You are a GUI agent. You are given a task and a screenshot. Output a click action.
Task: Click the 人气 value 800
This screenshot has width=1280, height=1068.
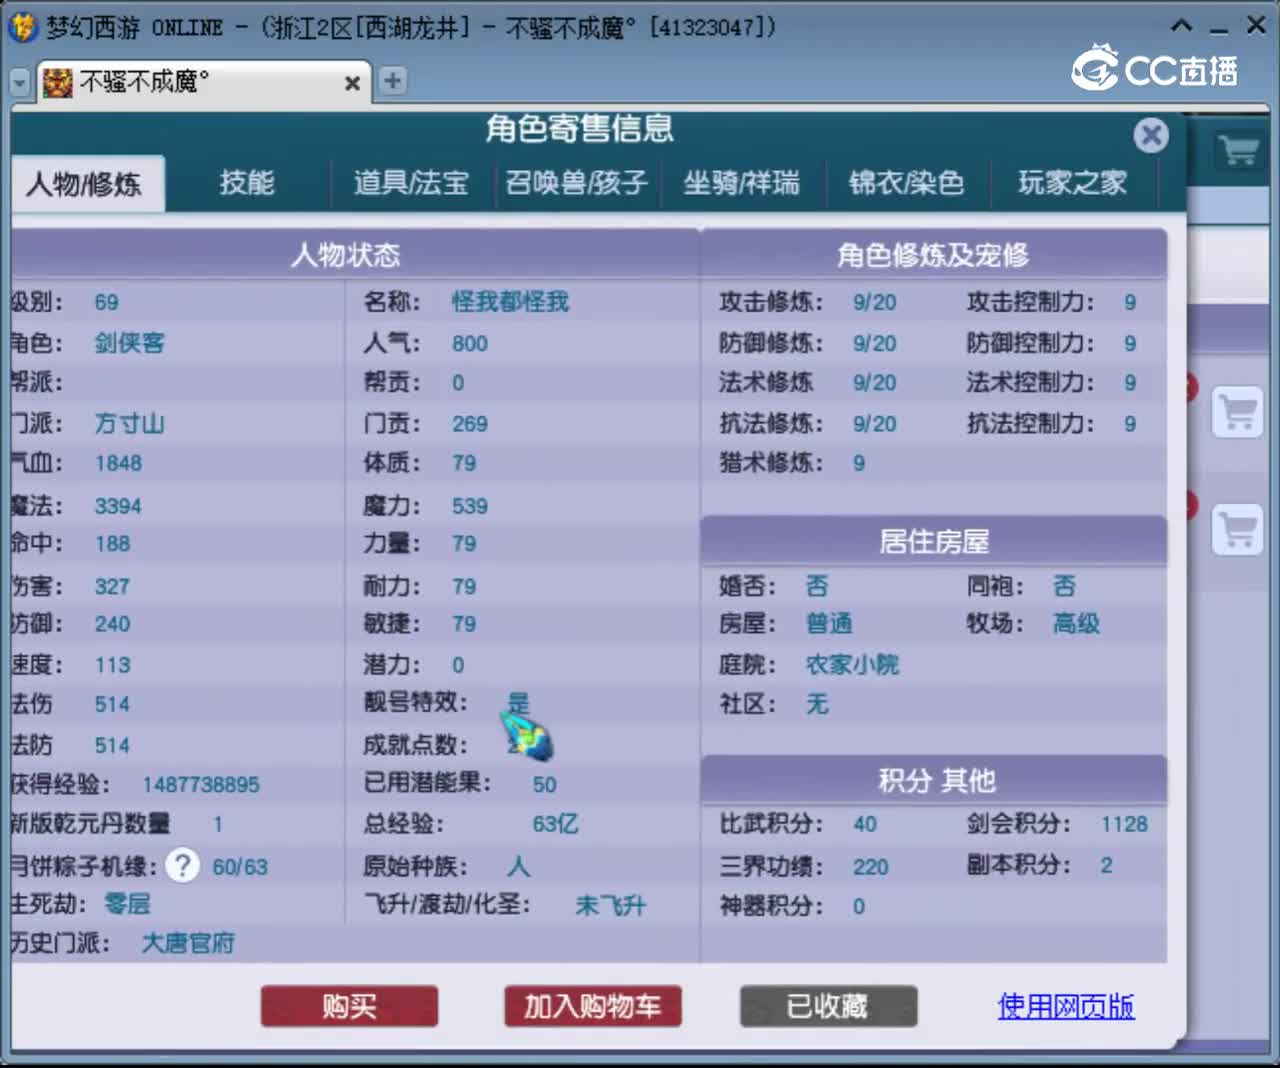click(469, 344)
